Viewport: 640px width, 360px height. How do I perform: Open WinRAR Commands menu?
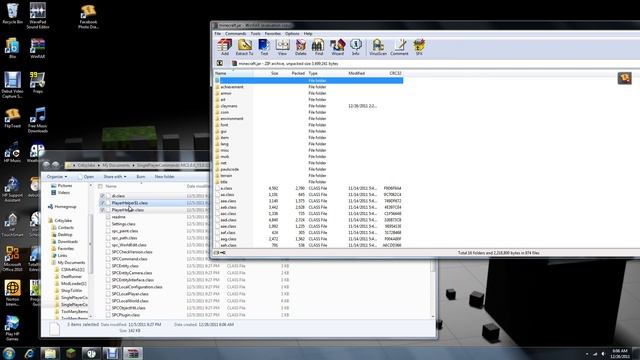tap(236, 33)
